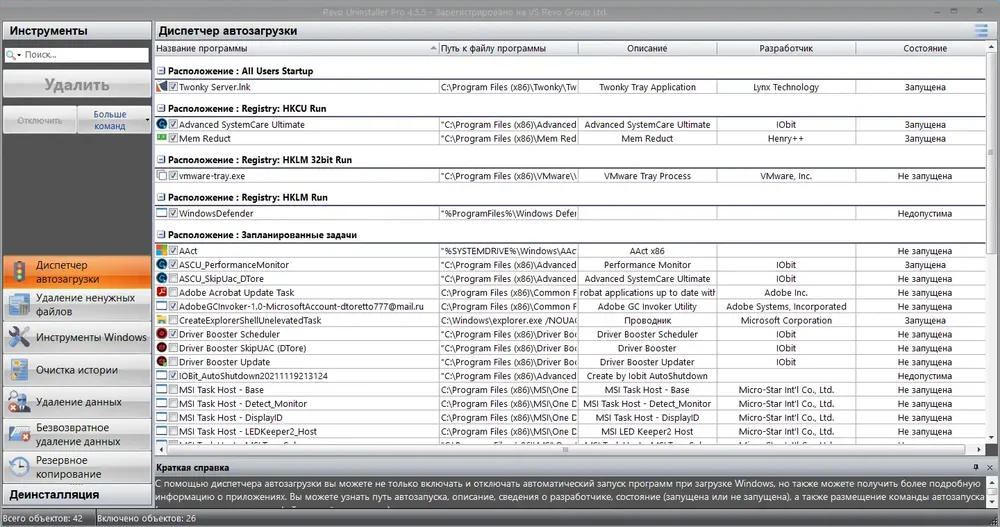The height and width of the screenshot is (527, 1000).
Task: Click the Advanced SystemCare Ultimate row icon
Action: point(161,124)
